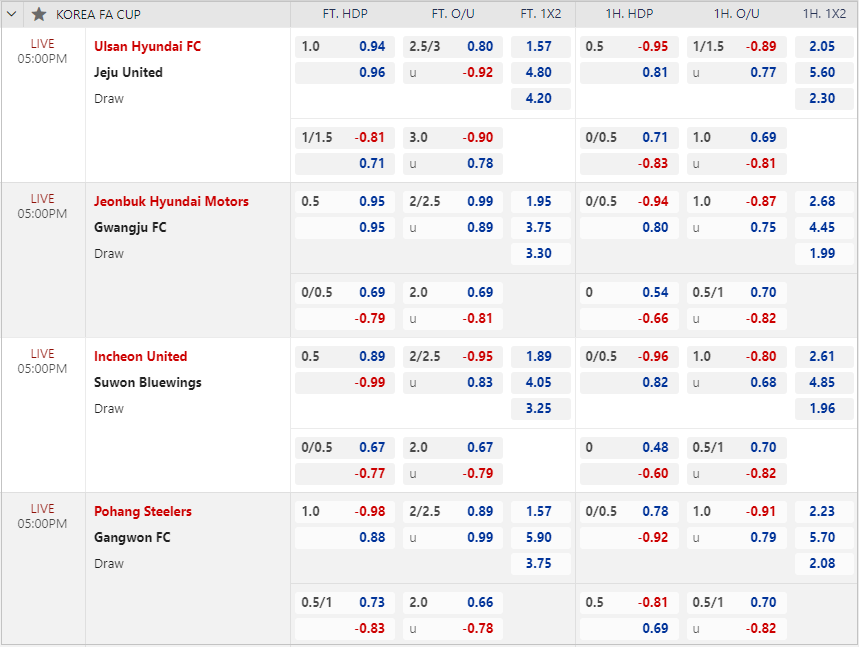859x647 pixels.
Task: Pick Ulsan–Jeju full-time draw odds 4.20
Action: pos(540,99)
